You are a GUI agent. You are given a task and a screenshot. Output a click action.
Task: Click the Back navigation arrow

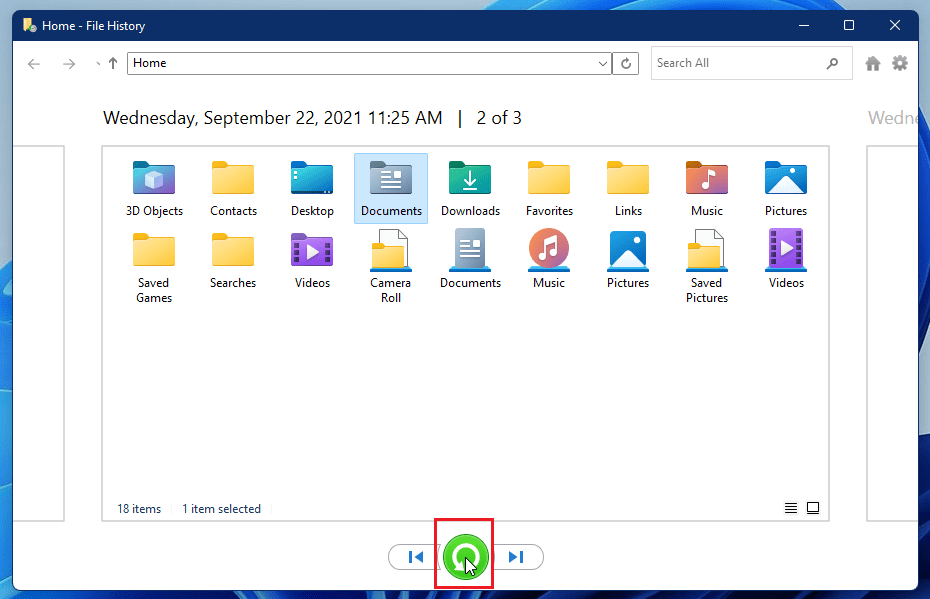(x=34, y=63)
